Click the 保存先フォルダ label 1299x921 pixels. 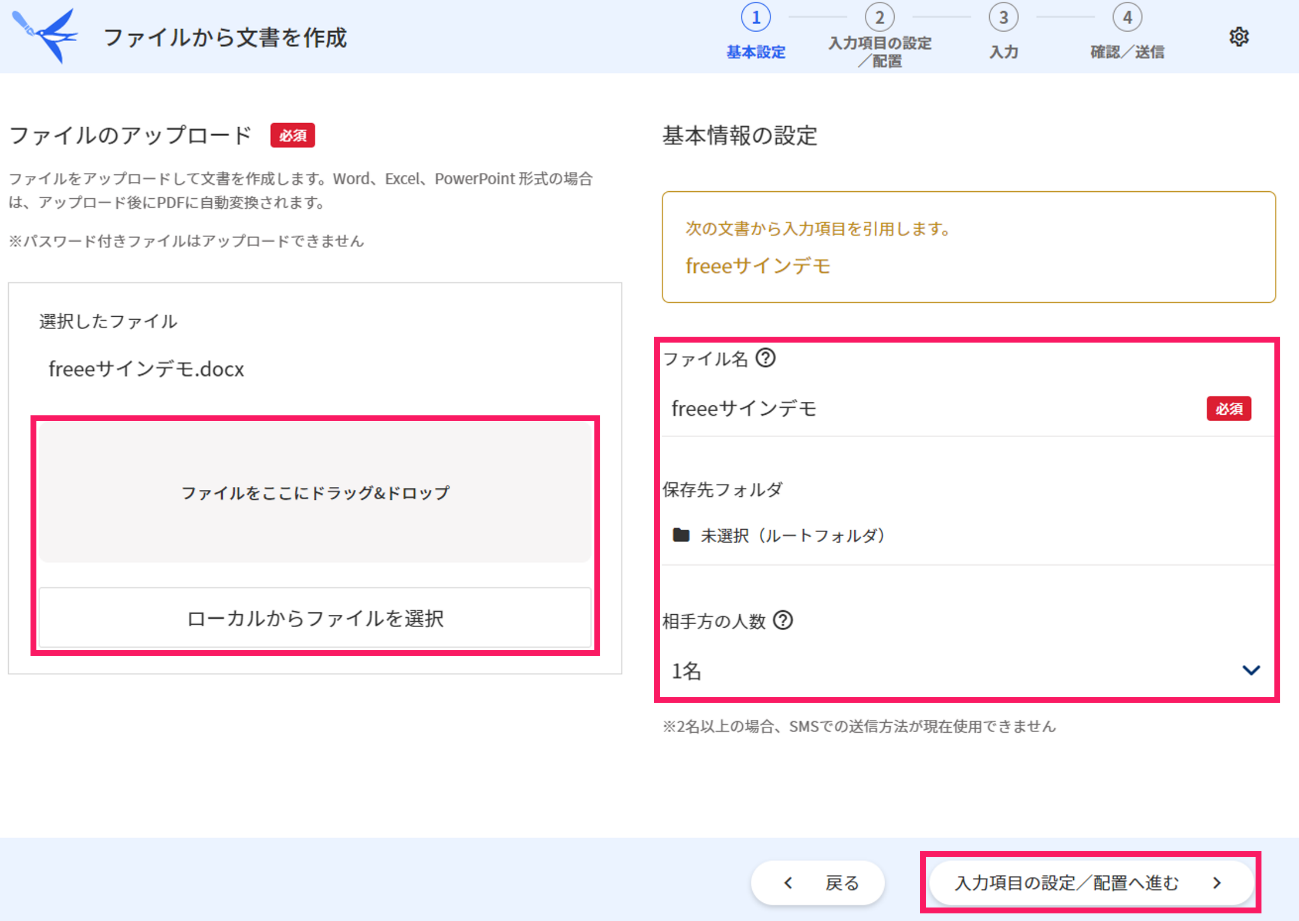pos(722,489)
